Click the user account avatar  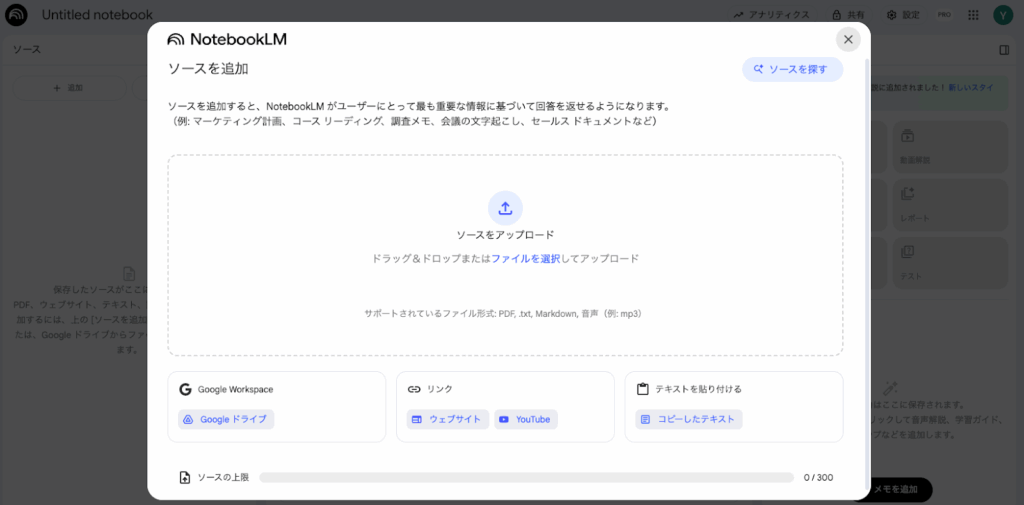tap(1002, 15)
